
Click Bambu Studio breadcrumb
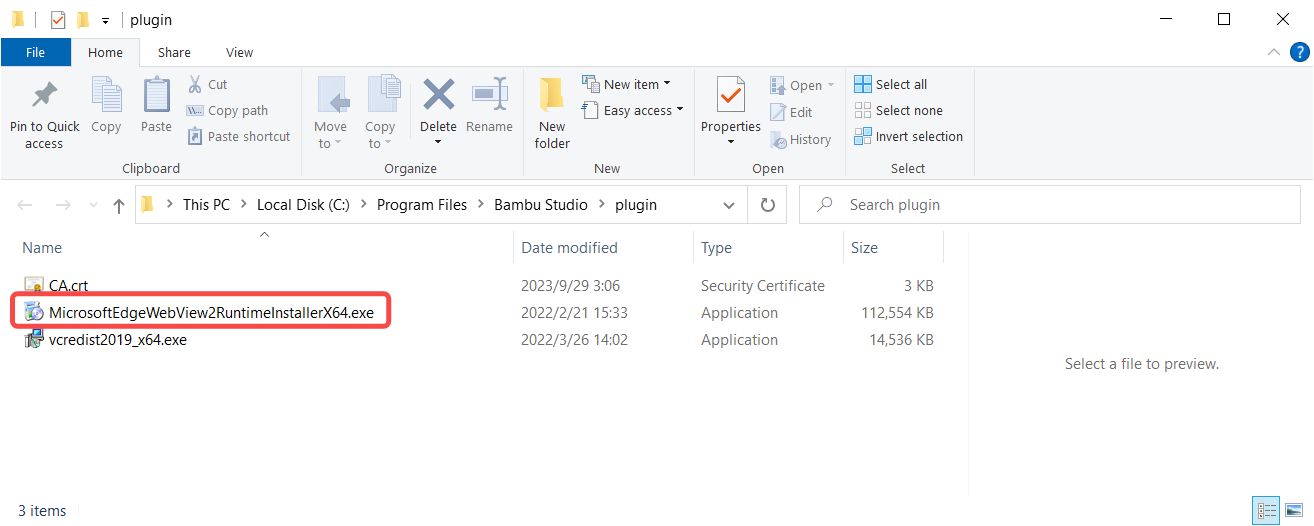543,205
